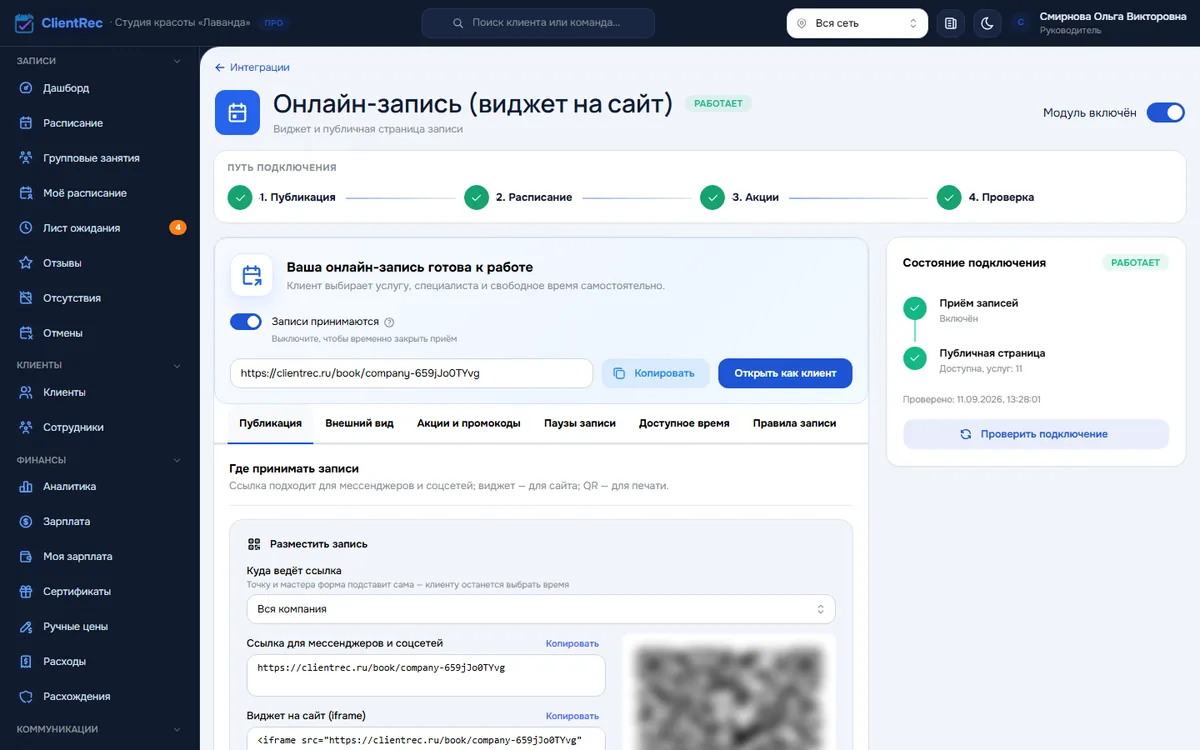Focus the Поиск клиента или команда search field
1200x750 pixels.
pos(538,23)
